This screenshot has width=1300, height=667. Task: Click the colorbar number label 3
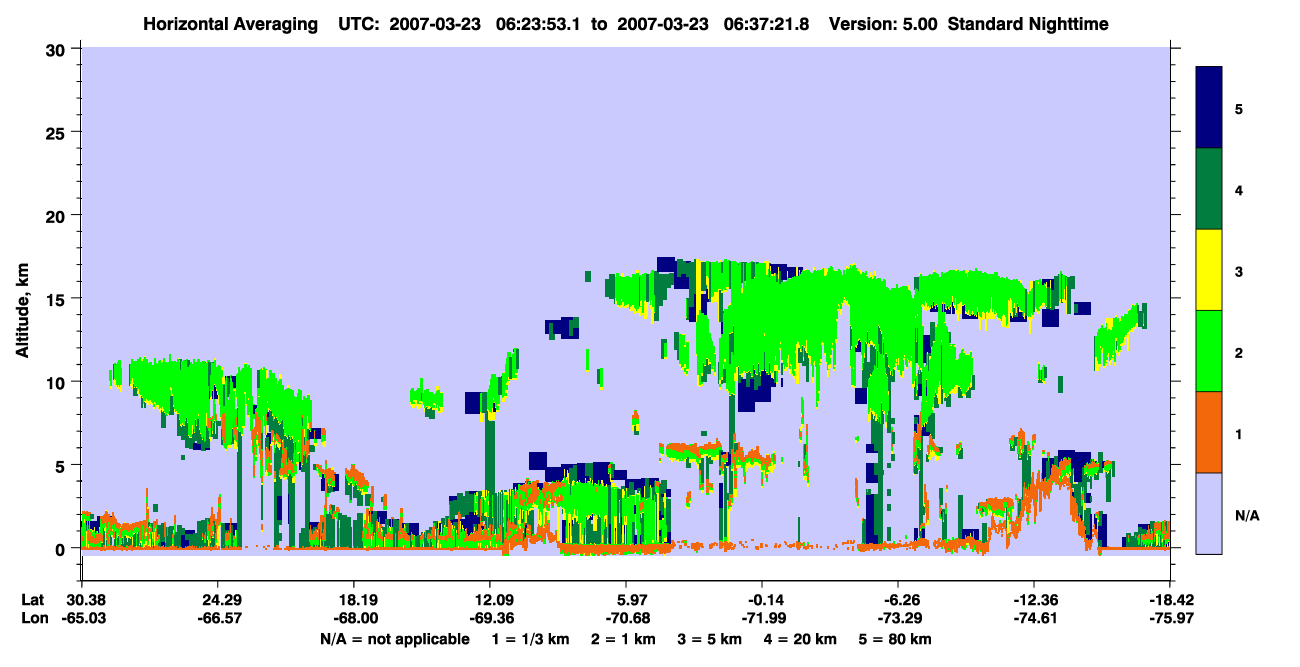coord(1238,271)
